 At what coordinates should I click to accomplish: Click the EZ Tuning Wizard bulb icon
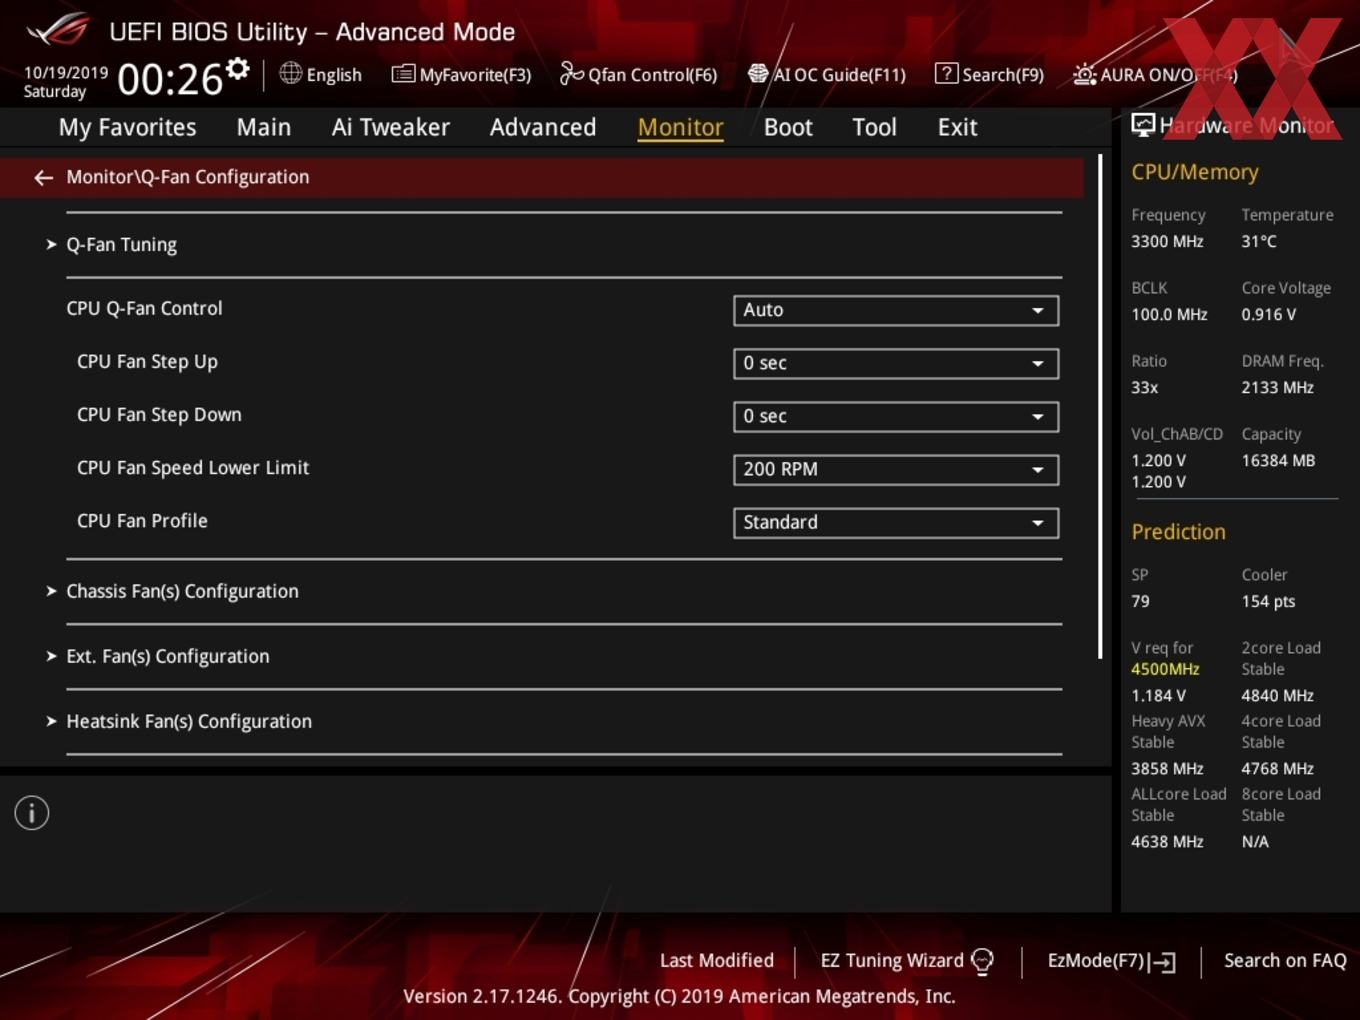point(983,961)
